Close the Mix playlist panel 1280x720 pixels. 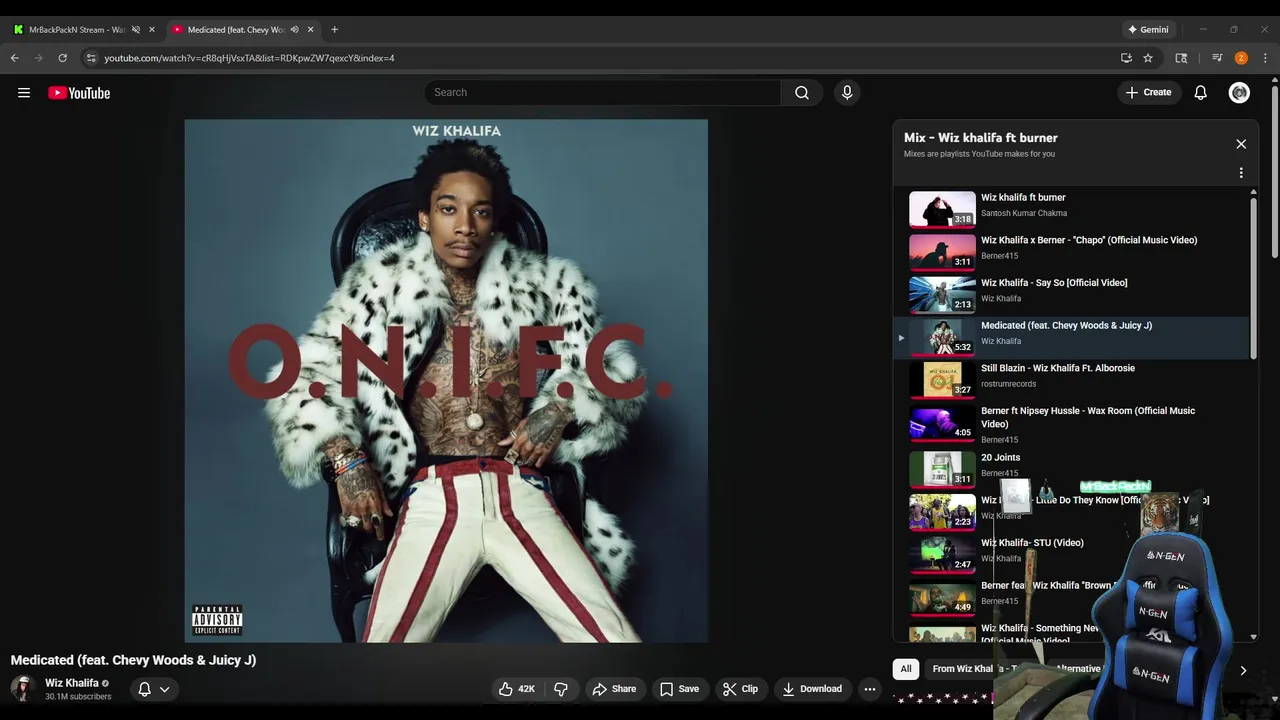coord(1241,144)
